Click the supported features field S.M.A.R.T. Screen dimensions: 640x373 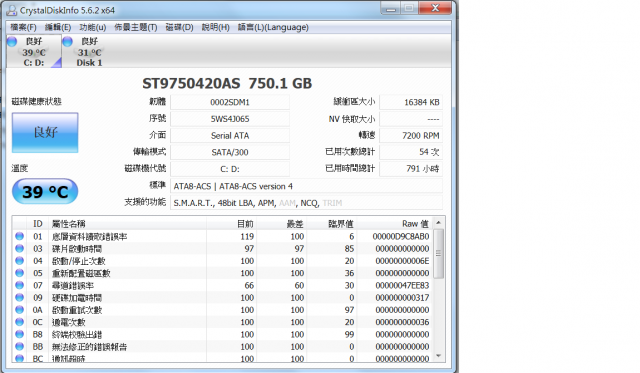point(307,203)
